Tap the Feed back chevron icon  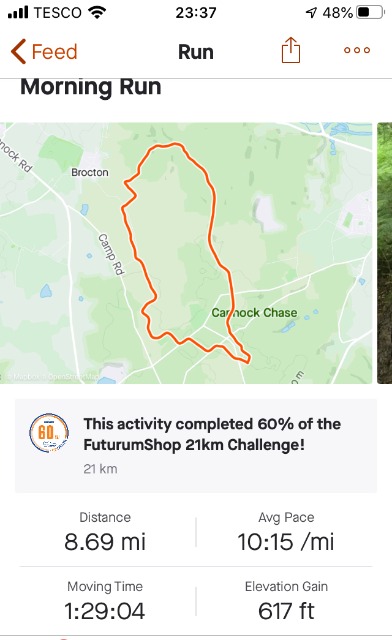[18, 51]
